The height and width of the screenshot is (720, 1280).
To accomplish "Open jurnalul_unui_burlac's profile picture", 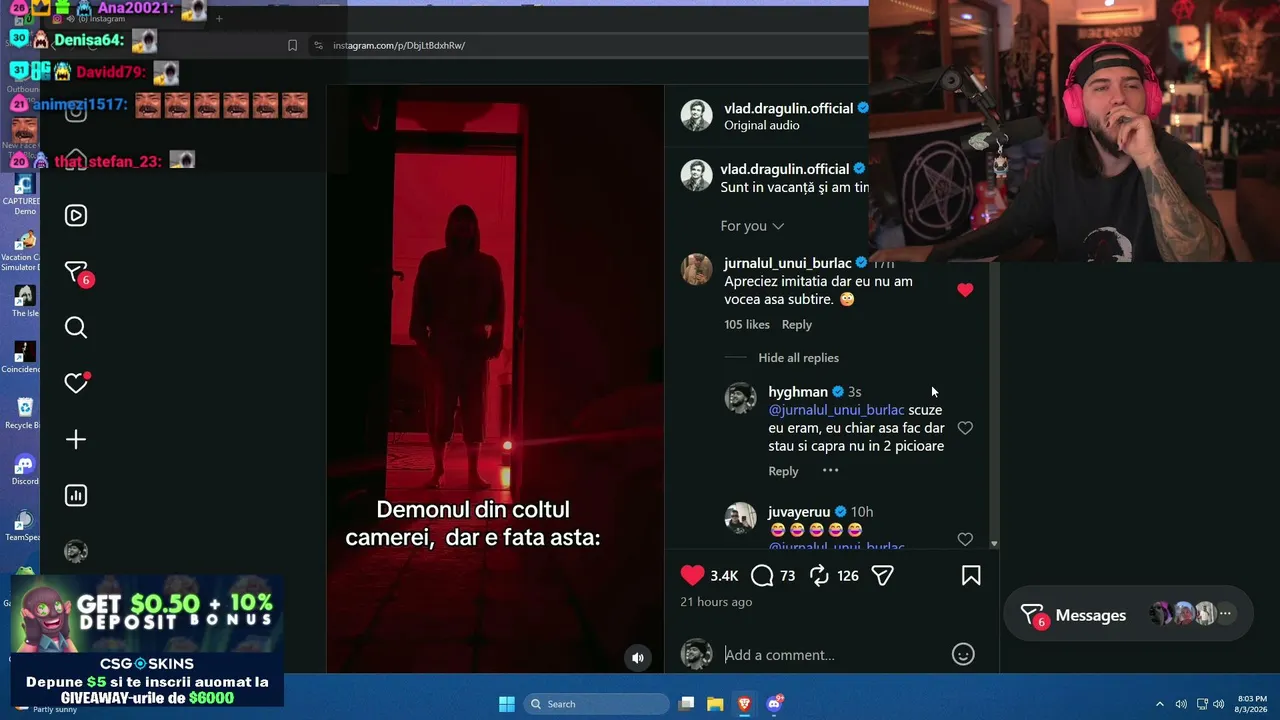I will [x=696, y=270].
